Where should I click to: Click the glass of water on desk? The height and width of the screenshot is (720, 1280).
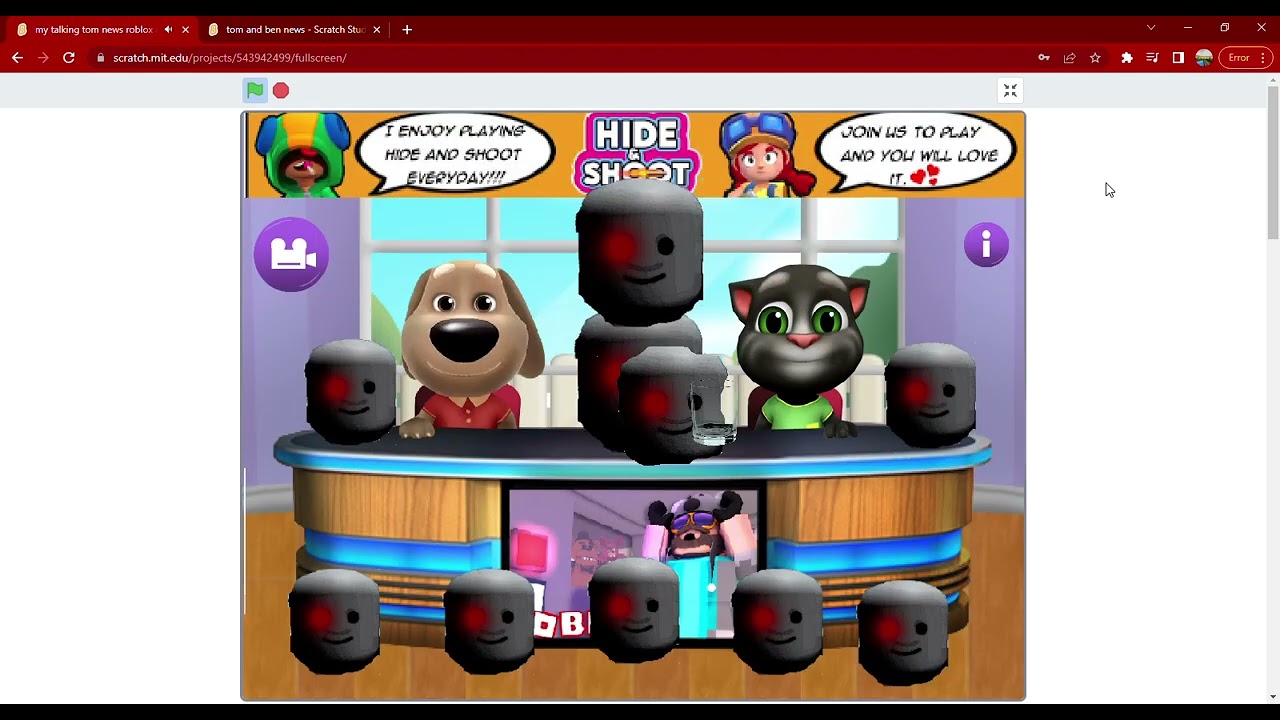click(x=714, y=411)
